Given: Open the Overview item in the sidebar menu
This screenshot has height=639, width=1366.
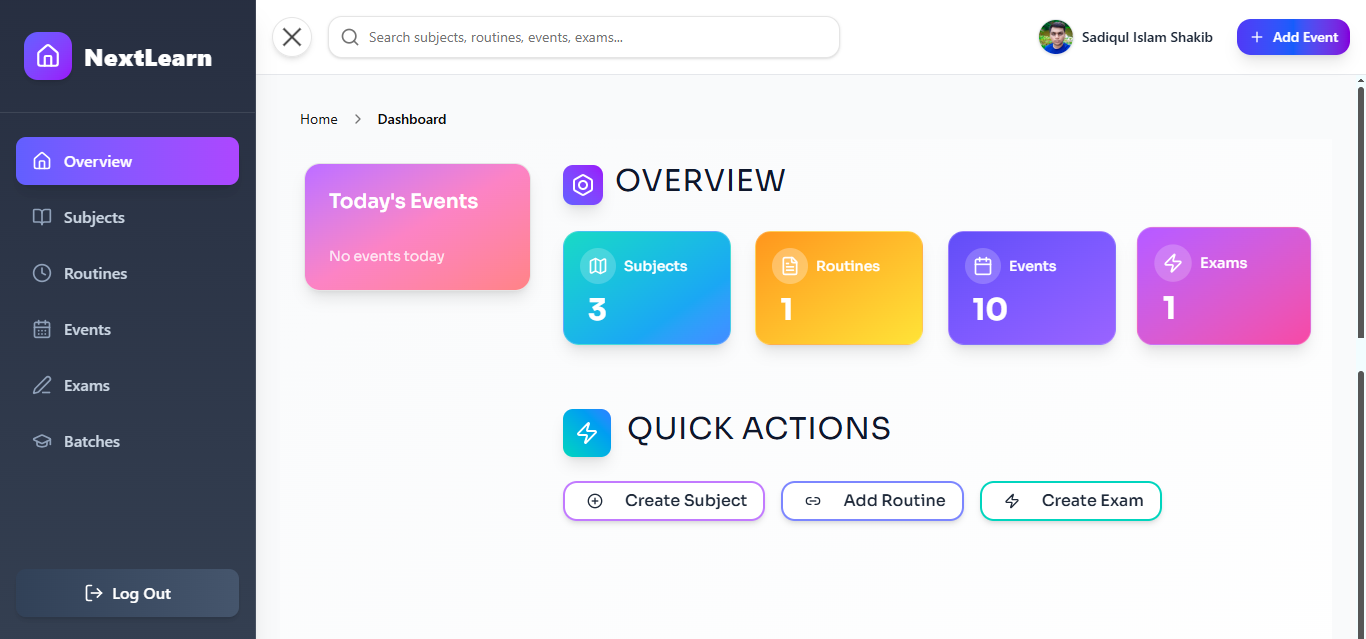Looking at the screenshot, I should pyautogui.click(x=127, y=161).
